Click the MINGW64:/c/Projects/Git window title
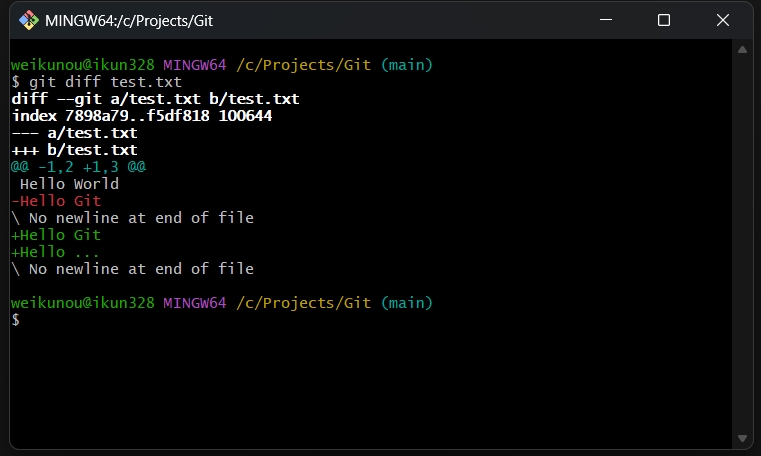Image resolution: width=761 pixels, height=456 pixels. coord(129,21)
